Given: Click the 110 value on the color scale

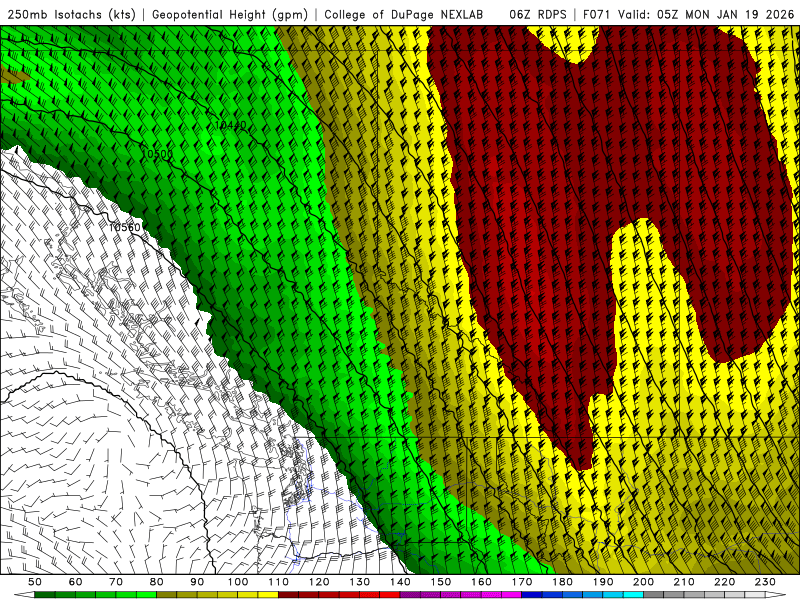Looking at the screenshot, I should pos(279,582).
